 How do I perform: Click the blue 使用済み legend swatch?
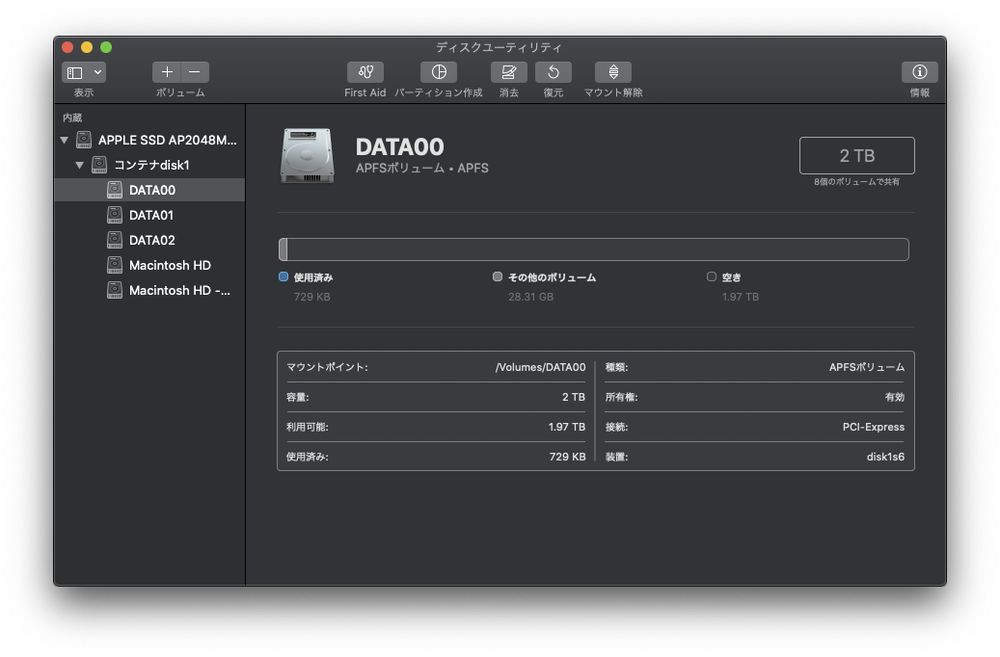click(x=284, y=277)
